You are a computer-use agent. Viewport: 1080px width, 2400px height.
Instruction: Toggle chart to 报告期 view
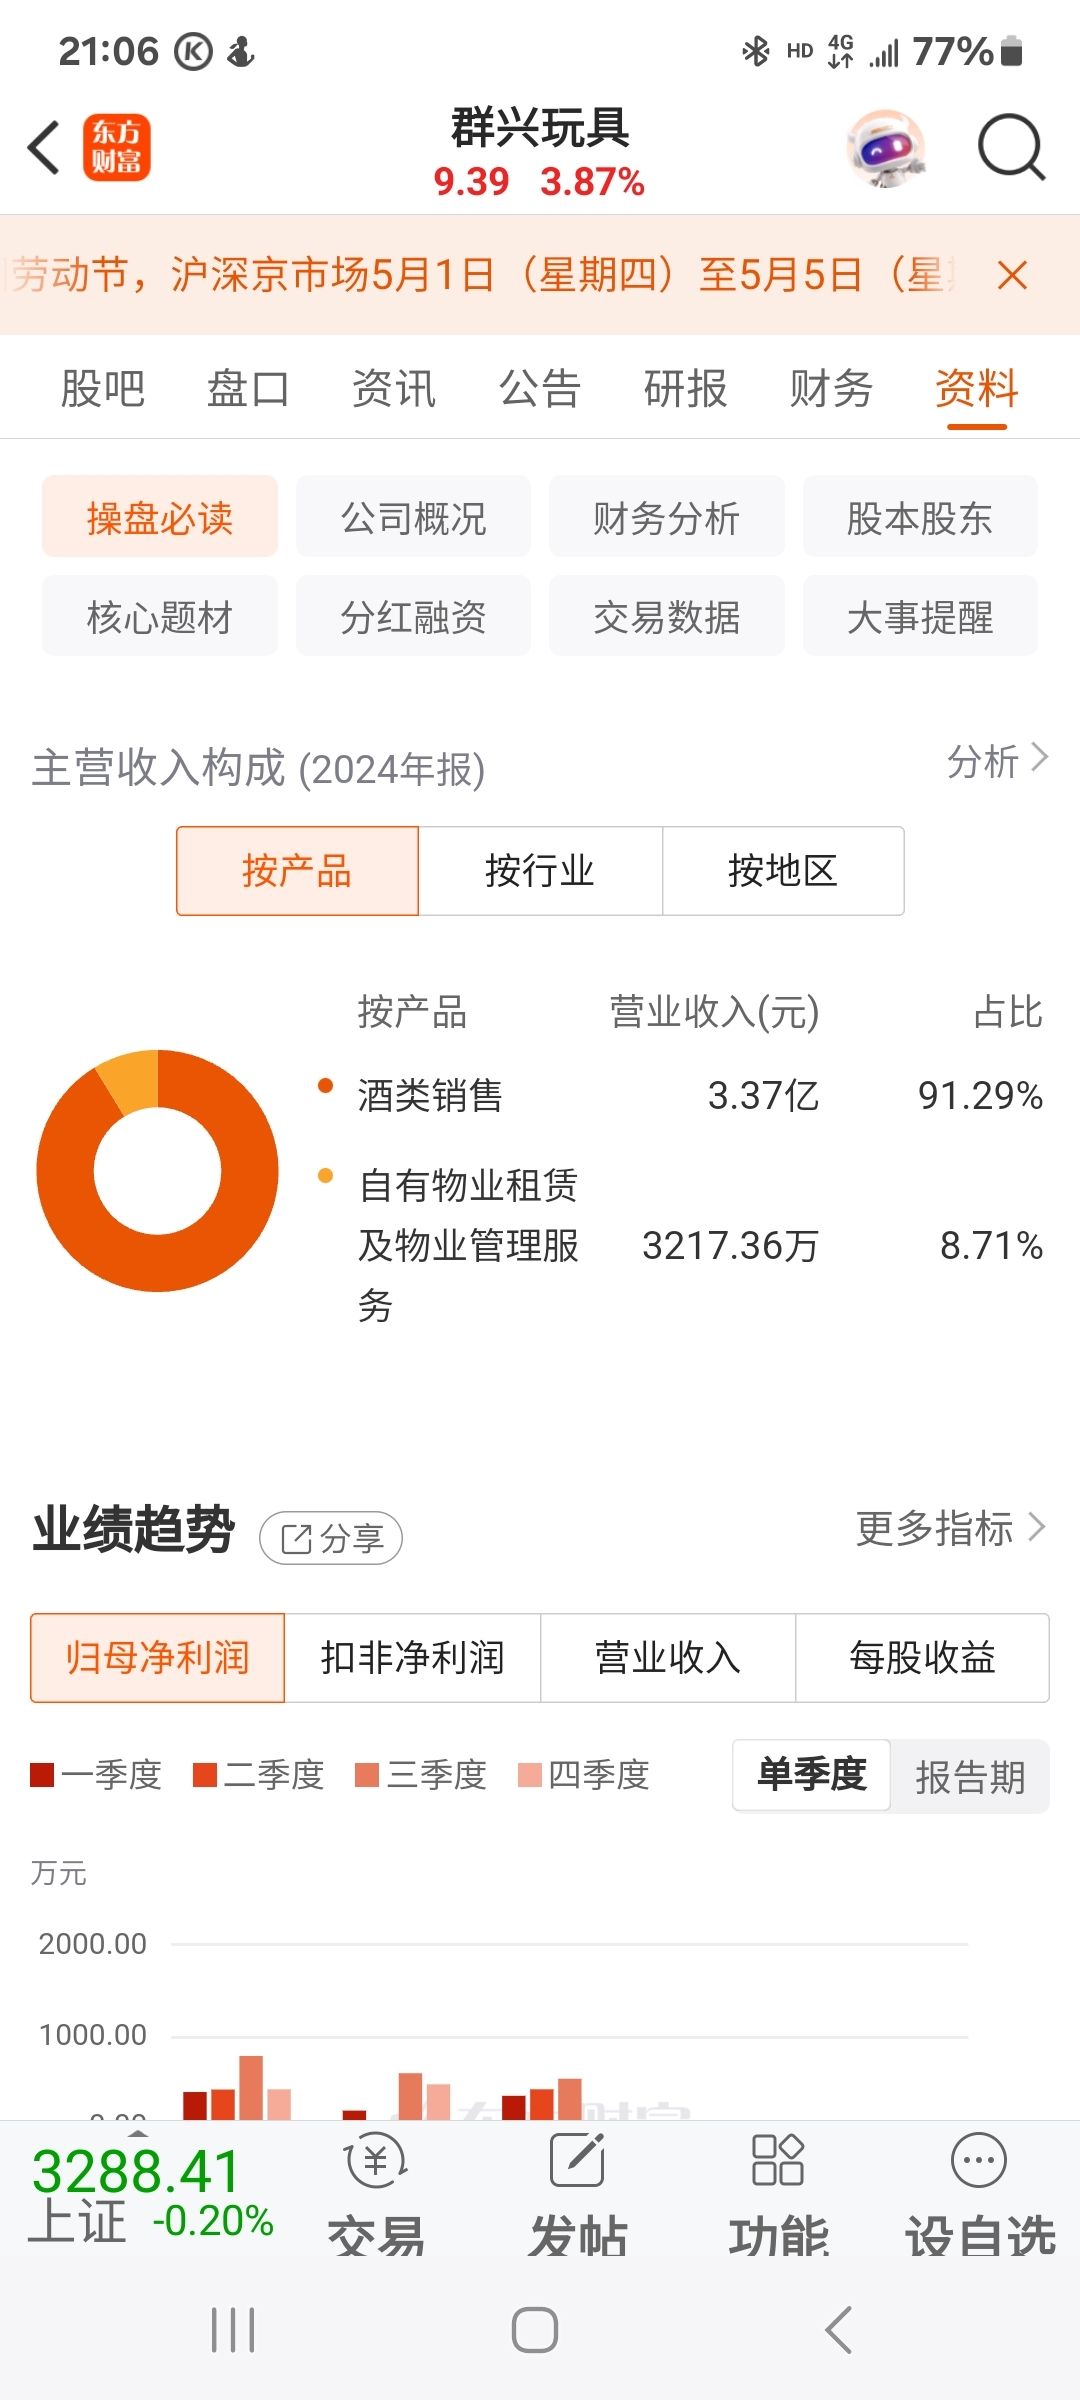point(970,1777)
